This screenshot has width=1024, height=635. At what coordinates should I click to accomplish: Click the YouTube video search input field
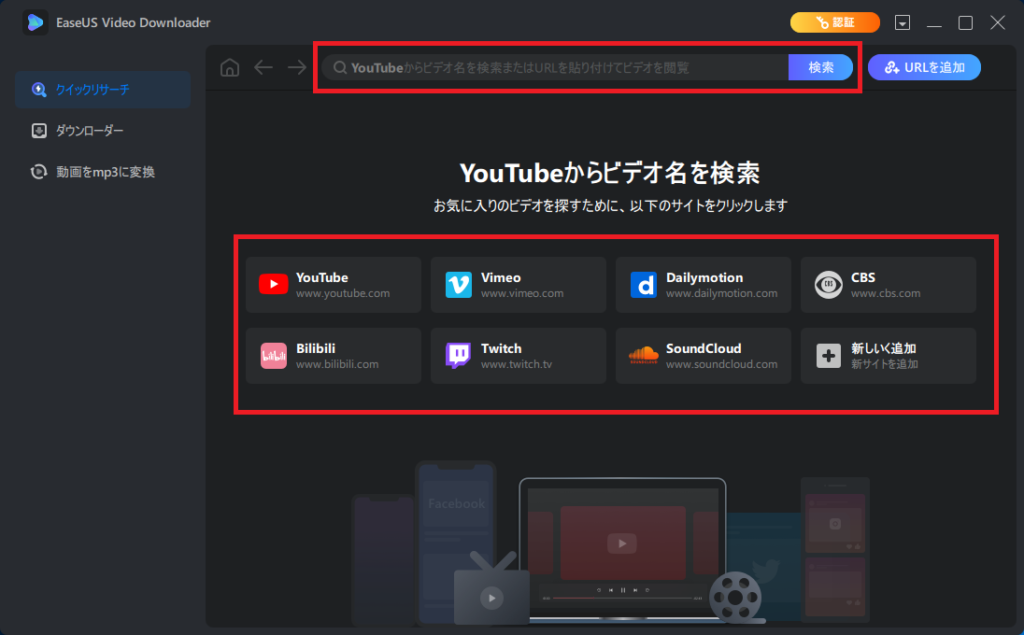coord(560,67)
